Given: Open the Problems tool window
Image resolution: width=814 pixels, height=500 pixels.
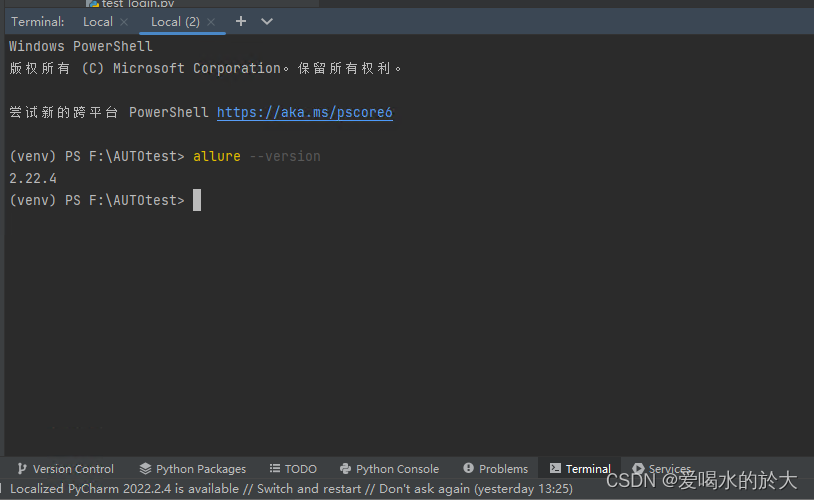Looking at the screenshot, I should click(x=496, y=469).
